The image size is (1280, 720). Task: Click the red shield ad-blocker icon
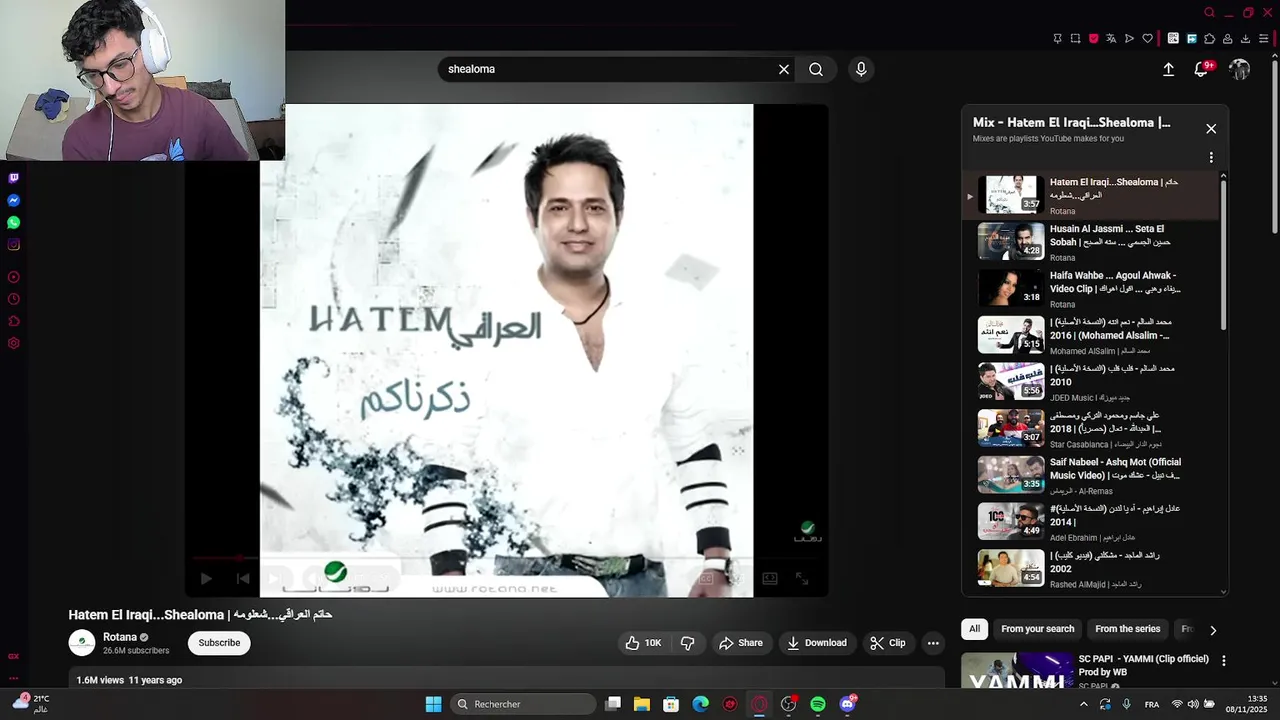(x=1093, y=39)
